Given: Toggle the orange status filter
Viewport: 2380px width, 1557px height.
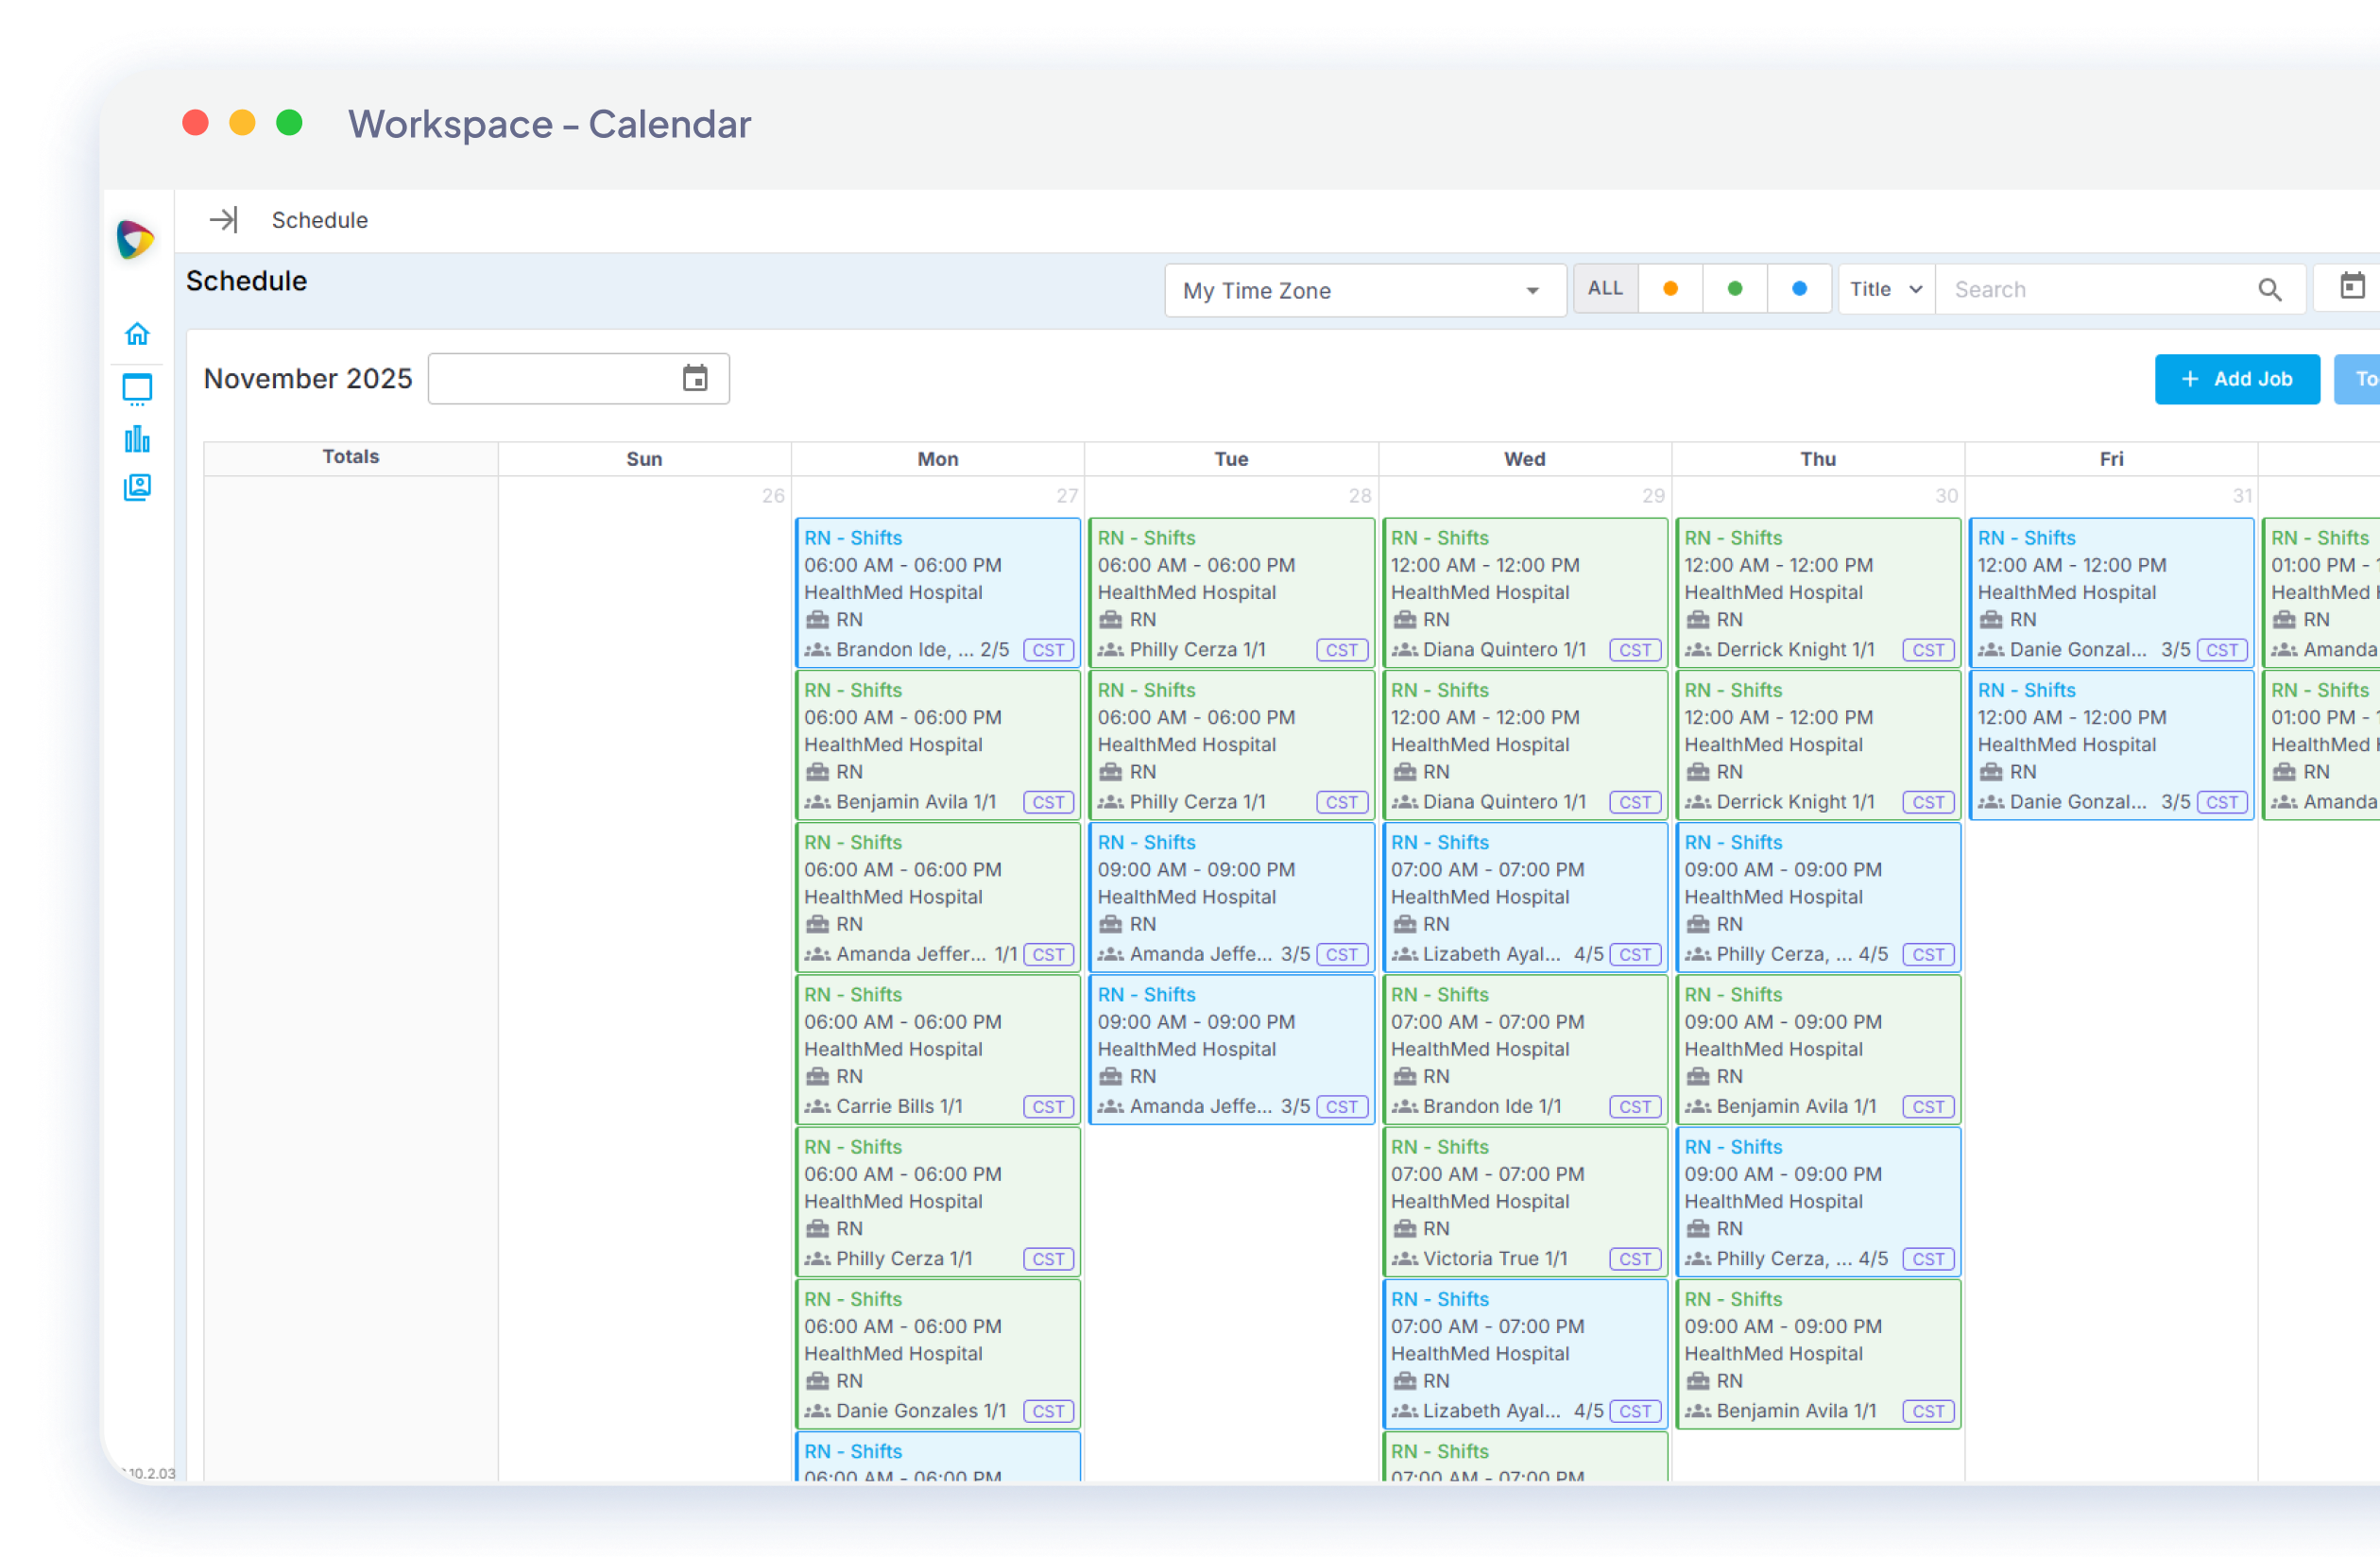Looking at the screenshot, I should tap(1670, 289).
